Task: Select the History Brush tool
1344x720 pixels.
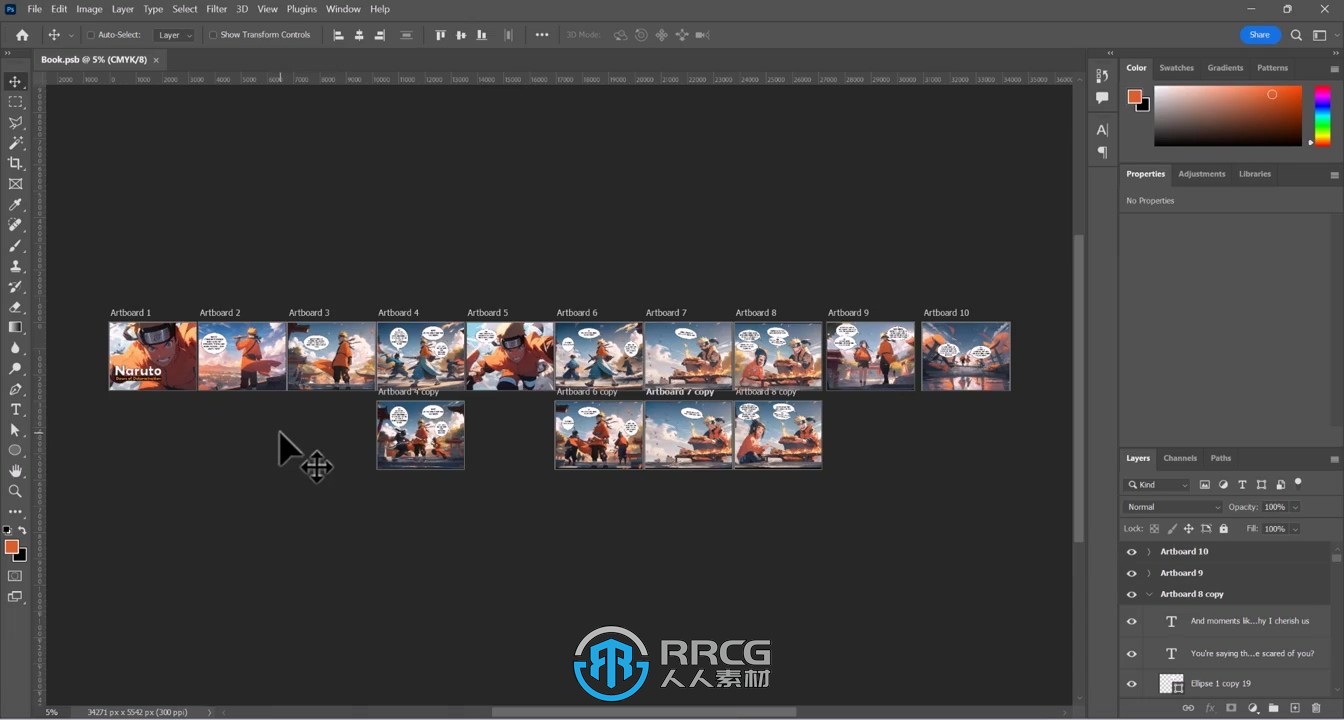Action: (x=15, y=287)
